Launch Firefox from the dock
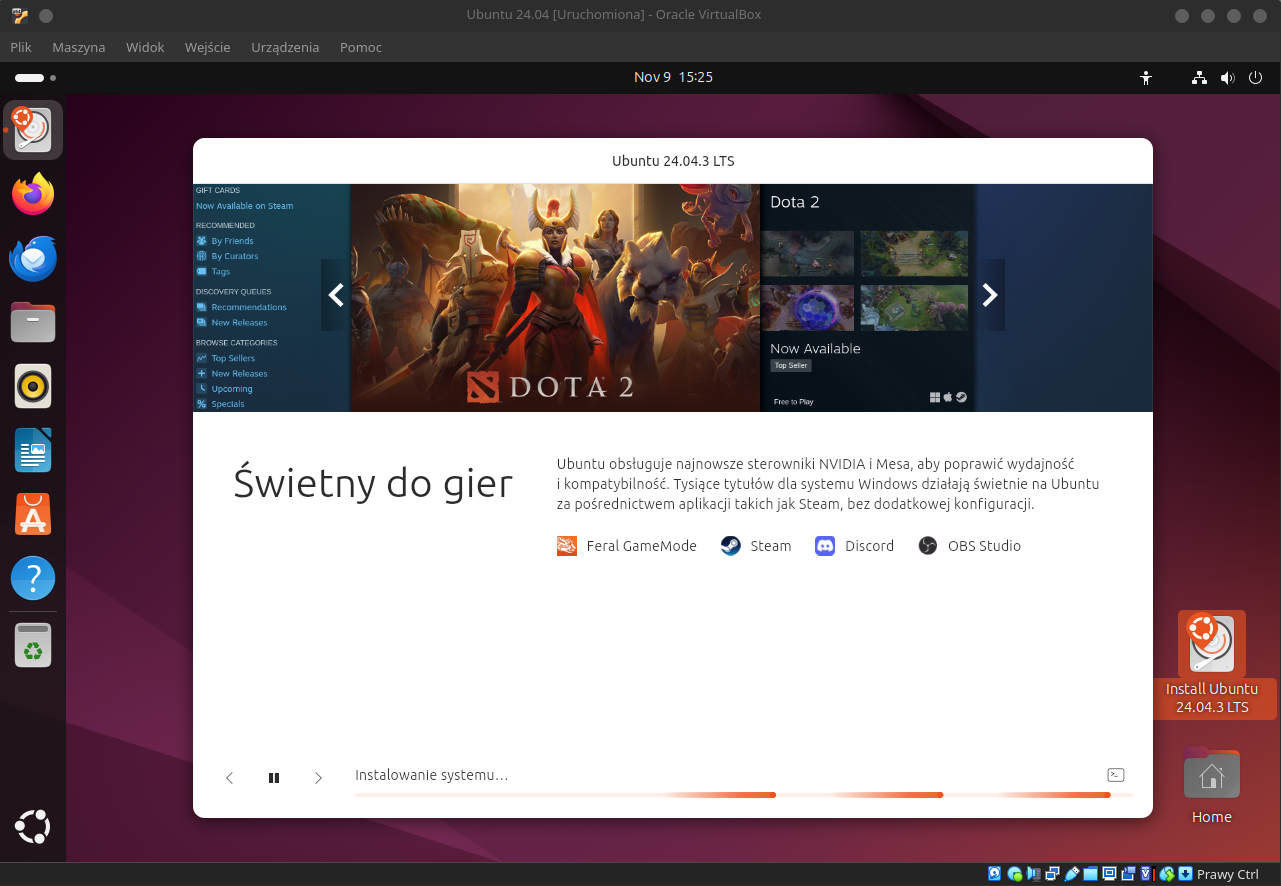 pos(33,193)
